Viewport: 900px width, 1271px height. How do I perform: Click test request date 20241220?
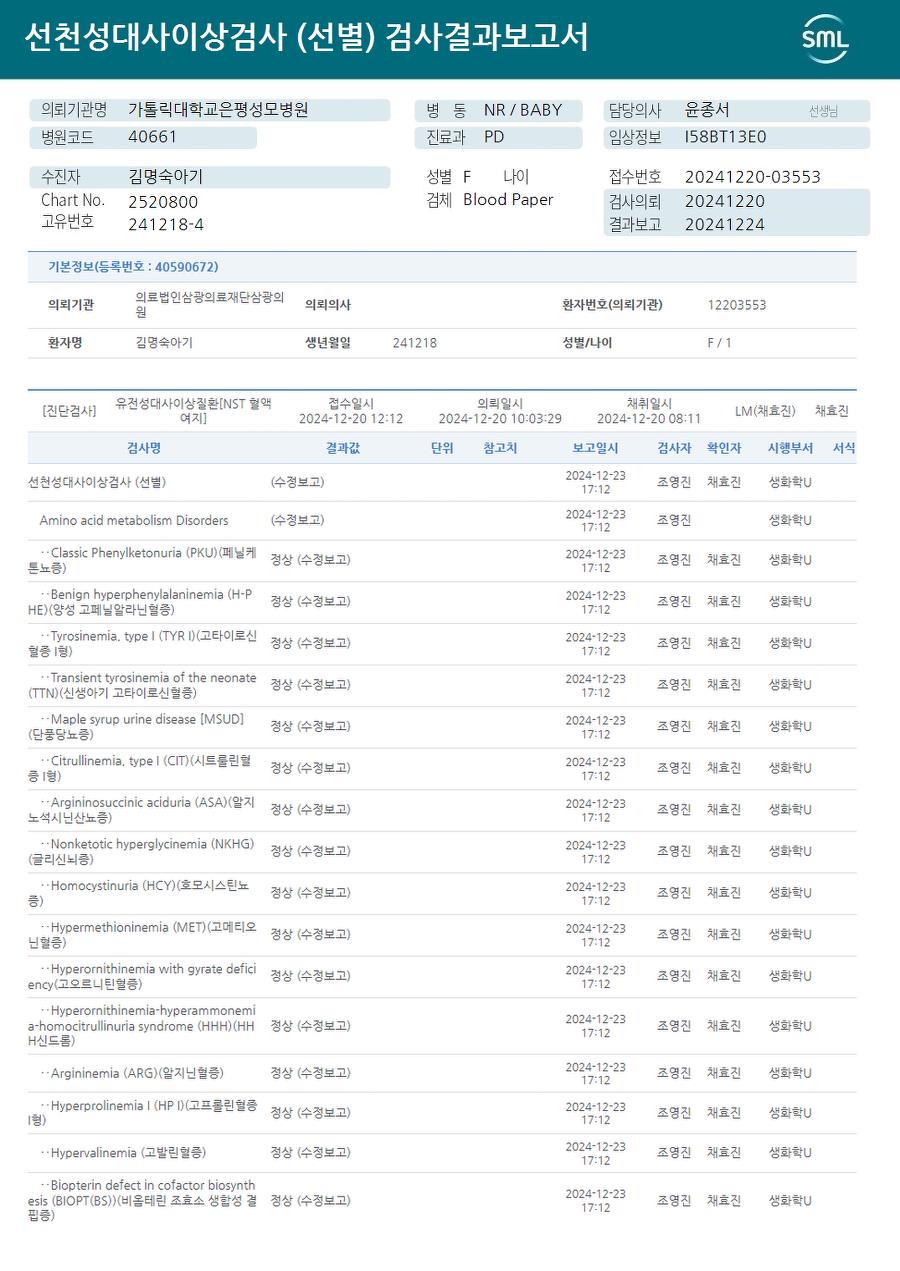point(725,201)
